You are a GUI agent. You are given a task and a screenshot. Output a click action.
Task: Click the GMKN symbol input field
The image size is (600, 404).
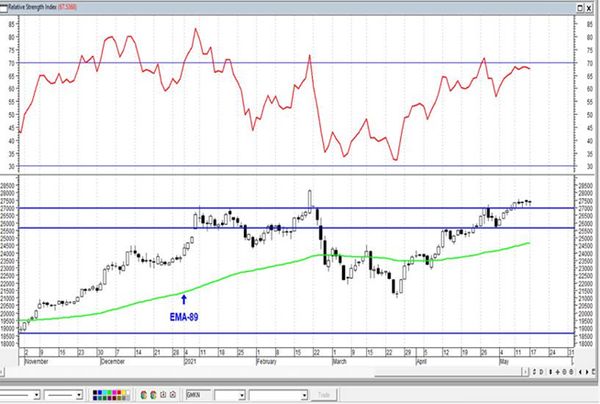click(x=199, y=394)
